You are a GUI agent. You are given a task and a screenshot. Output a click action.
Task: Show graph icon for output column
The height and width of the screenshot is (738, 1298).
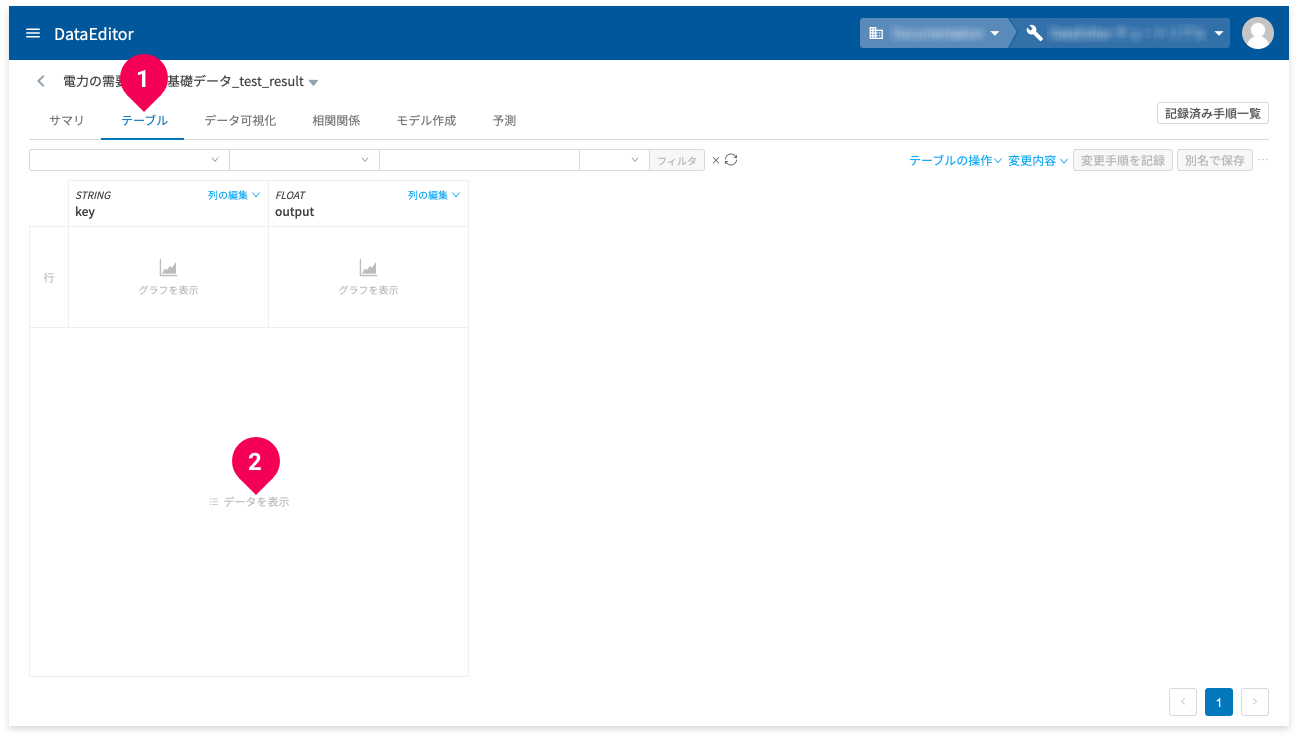pyautogui.click(x=368, y=268)
